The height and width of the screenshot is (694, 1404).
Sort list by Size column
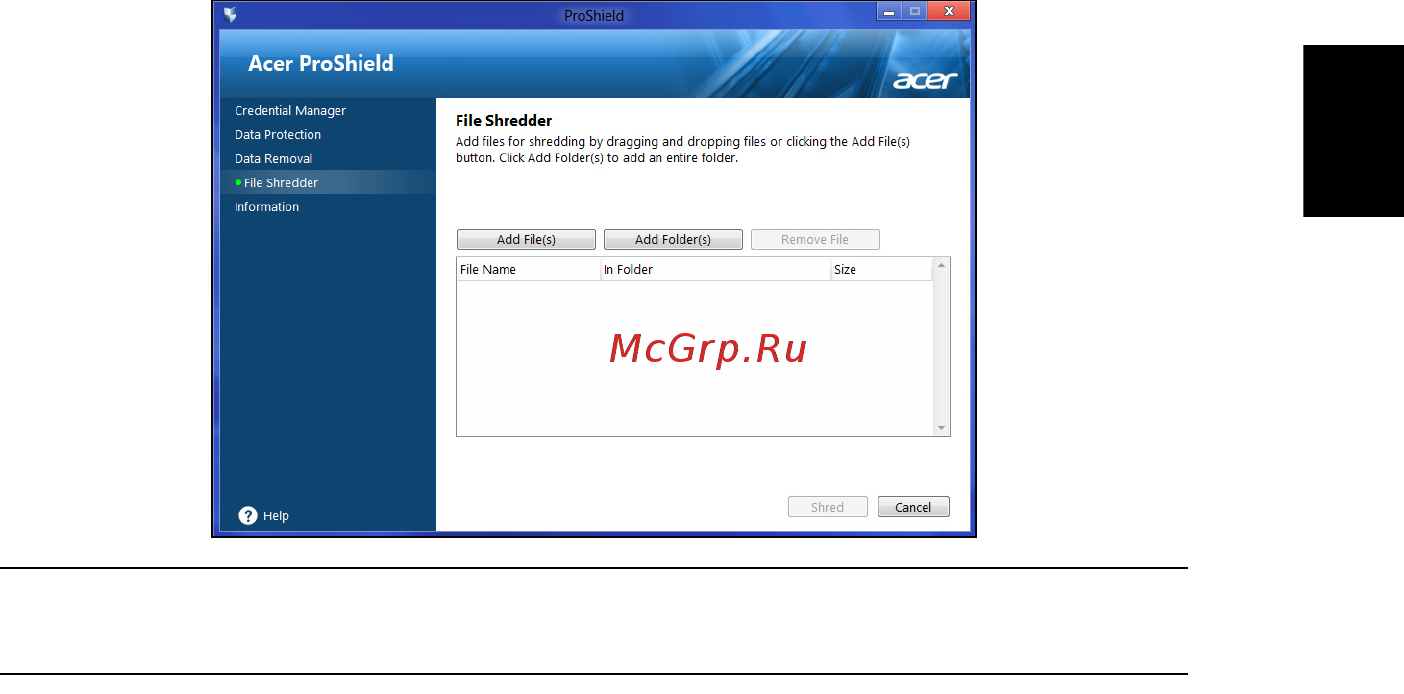(x=882, y=270)
